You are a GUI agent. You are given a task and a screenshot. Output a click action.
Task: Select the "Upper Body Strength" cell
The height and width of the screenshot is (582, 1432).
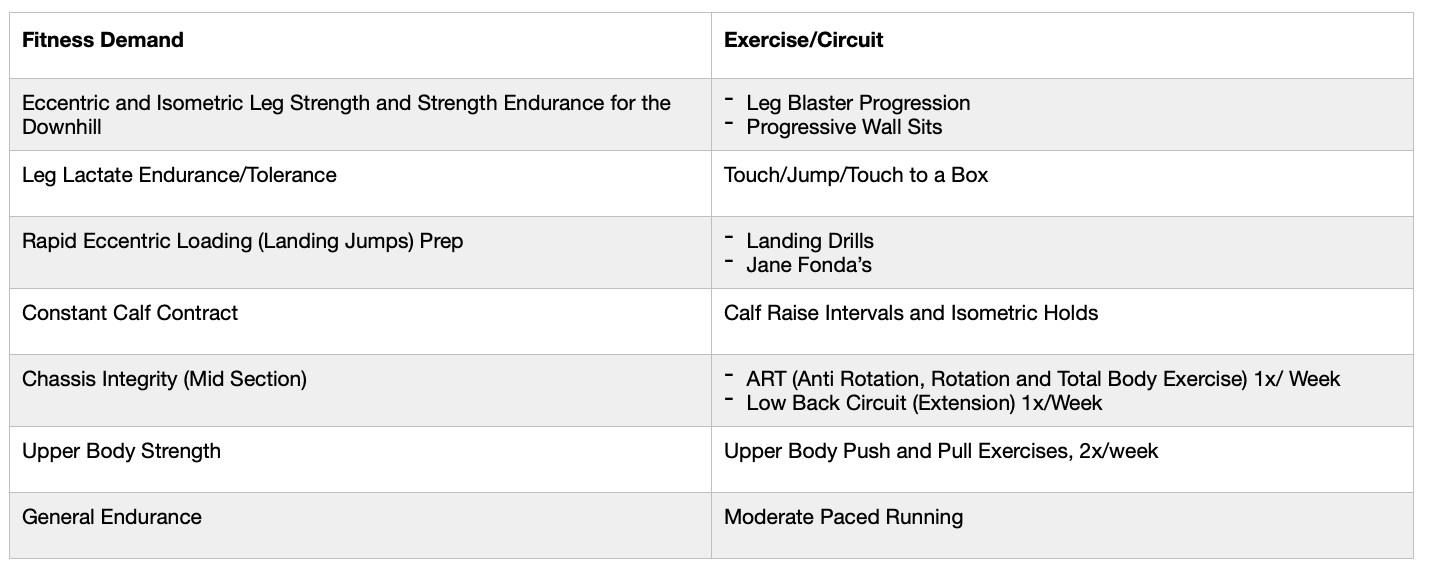(x=121, y=451)
